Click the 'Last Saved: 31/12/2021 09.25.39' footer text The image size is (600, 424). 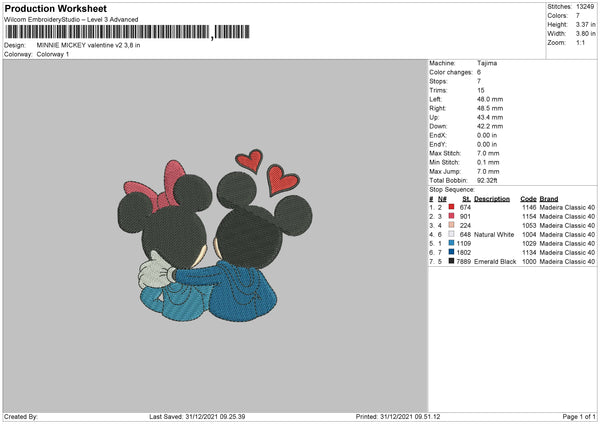click(197, 416)
